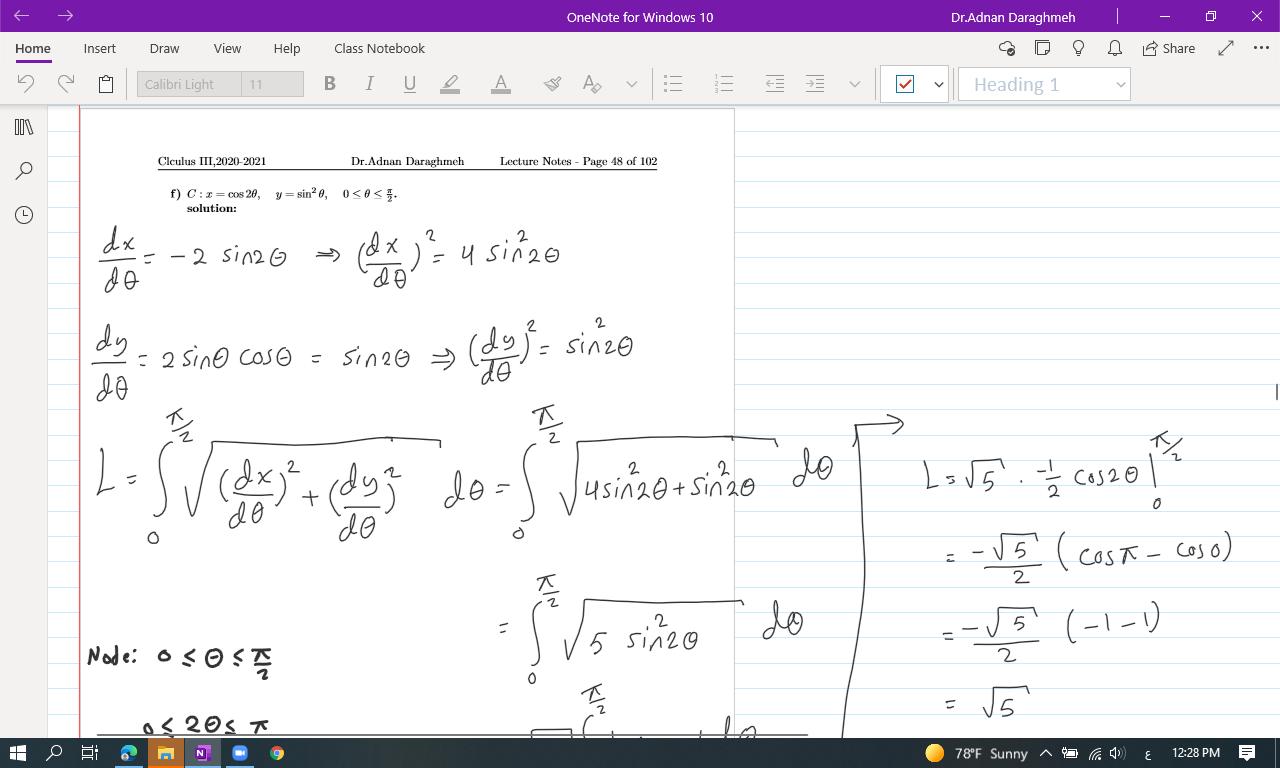Open the font name Calibri Light box

(189, 84)
